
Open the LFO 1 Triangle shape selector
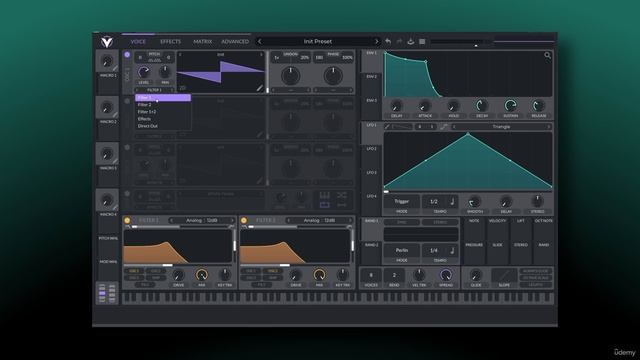[501, 127]
